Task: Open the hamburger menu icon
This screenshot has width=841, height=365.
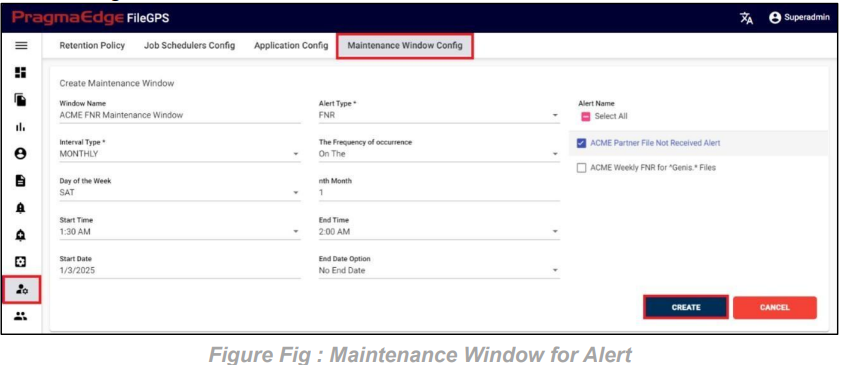Action: pyautogui.click(x=21, y=46)
